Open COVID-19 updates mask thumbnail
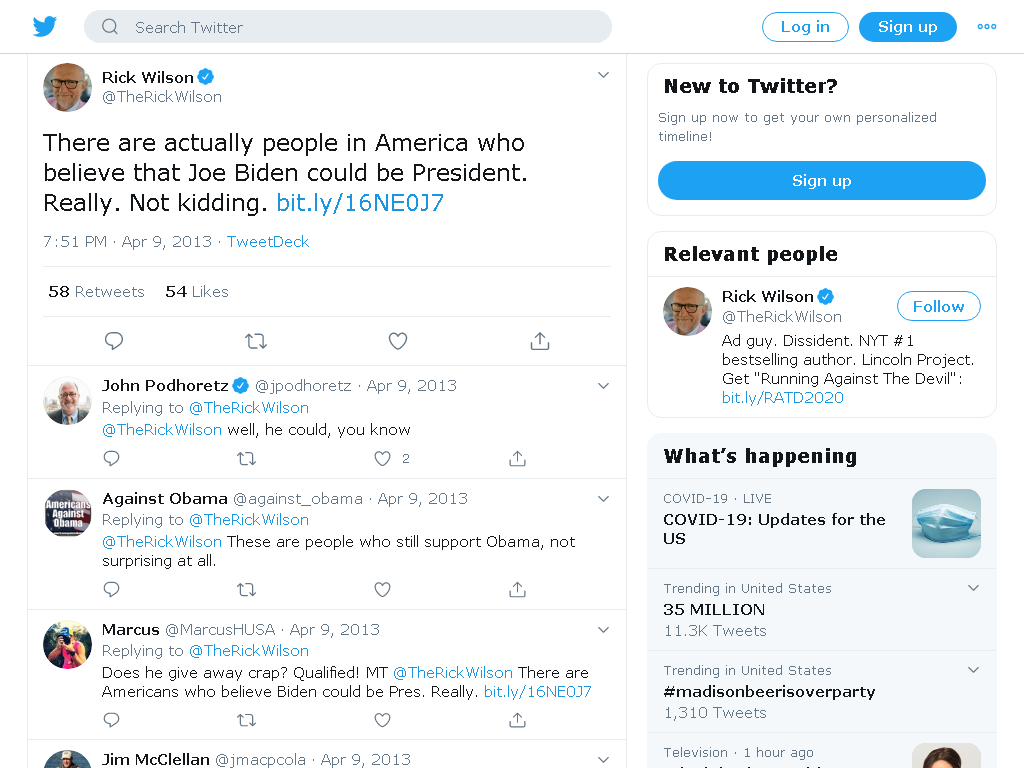 click(x=946, y=523)
